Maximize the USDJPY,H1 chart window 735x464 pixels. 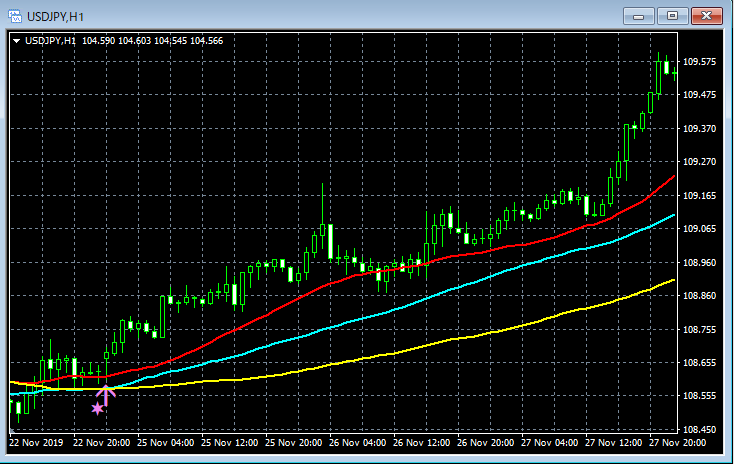672,16
